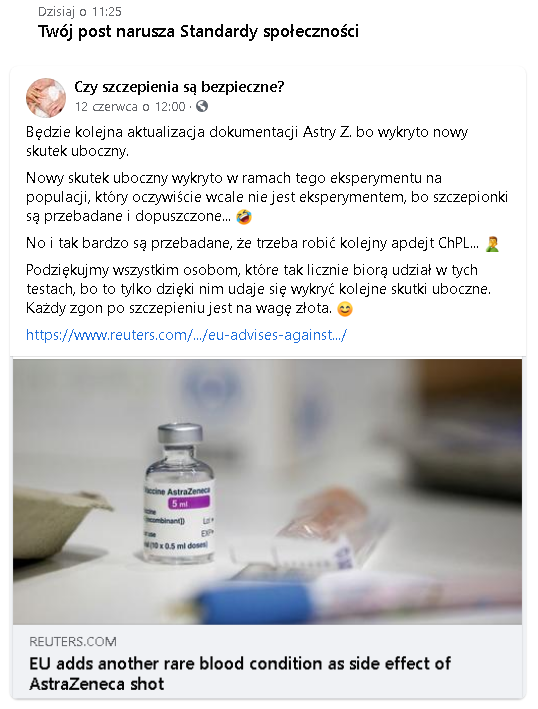Click the REUTERS.COM source label
The width and height of the screenshot is (538, 709).
coord(73,642)
